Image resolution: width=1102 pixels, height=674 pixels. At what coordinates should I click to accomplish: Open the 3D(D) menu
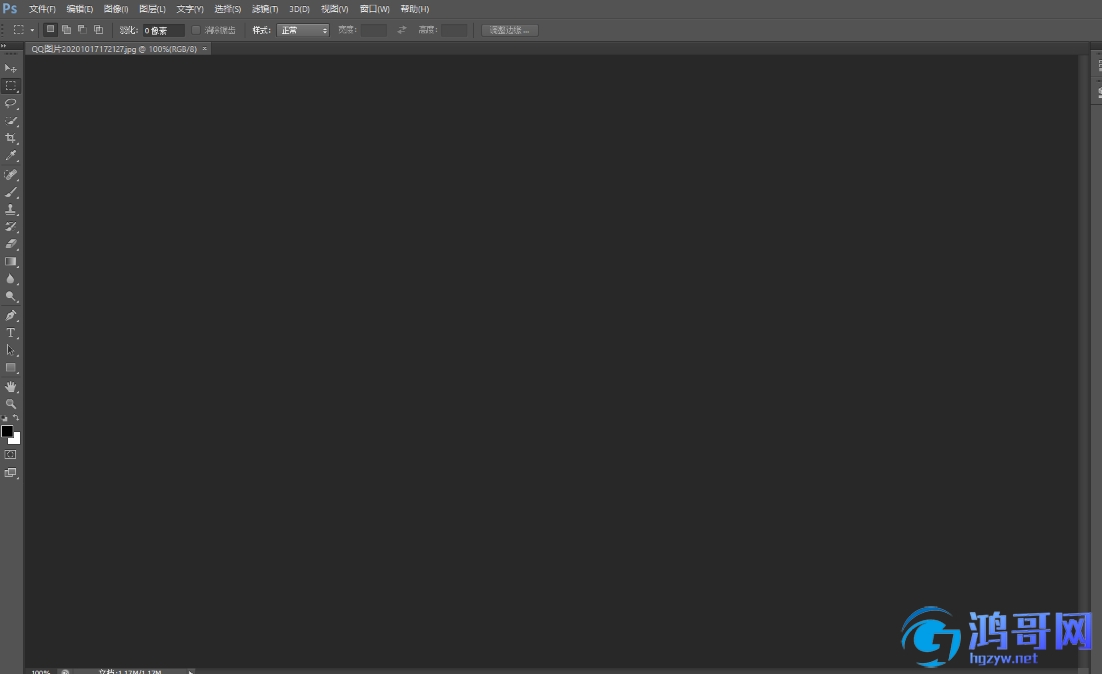click(x=299, y=9)
